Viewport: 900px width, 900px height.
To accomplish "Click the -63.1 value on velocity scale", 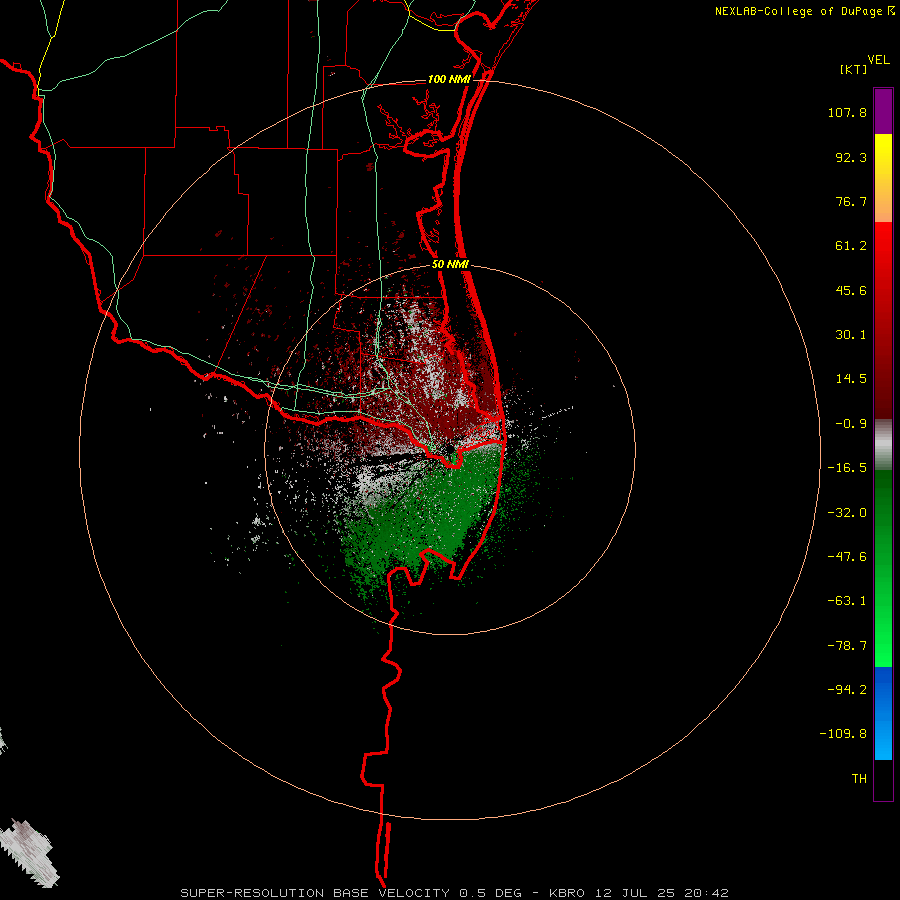I will [x=847, y=601].
